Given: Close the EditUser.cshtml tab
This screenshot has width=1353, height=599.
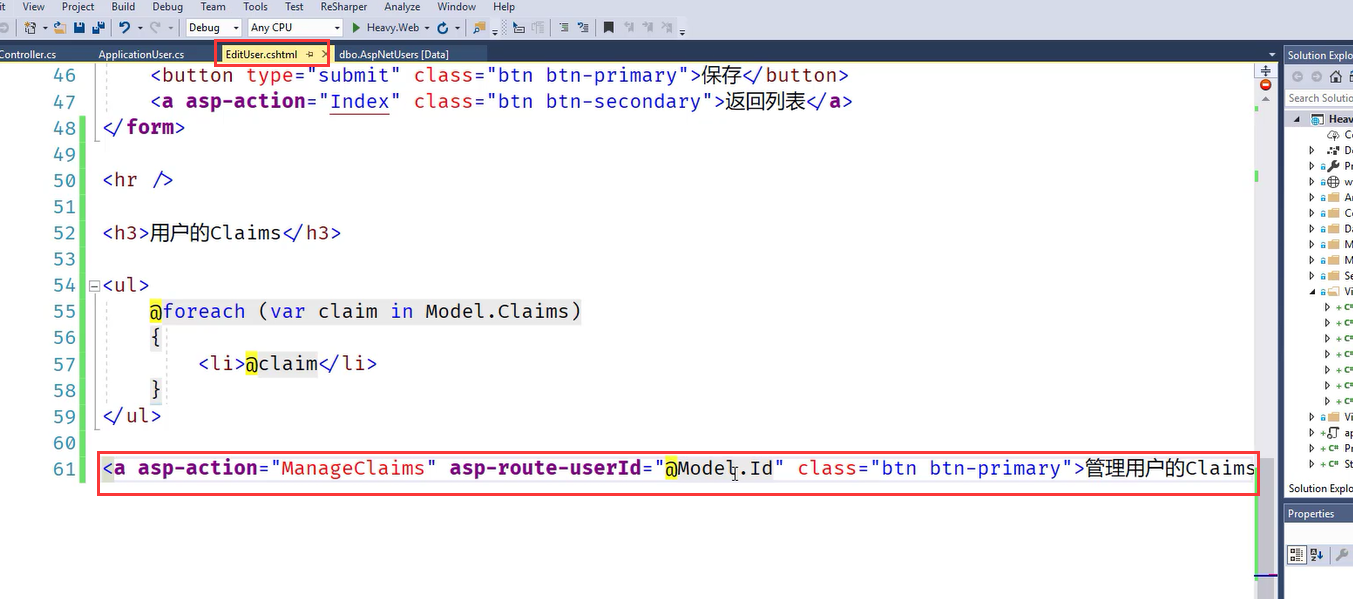Looking at the screenshot, I should (x=324, y=54).
